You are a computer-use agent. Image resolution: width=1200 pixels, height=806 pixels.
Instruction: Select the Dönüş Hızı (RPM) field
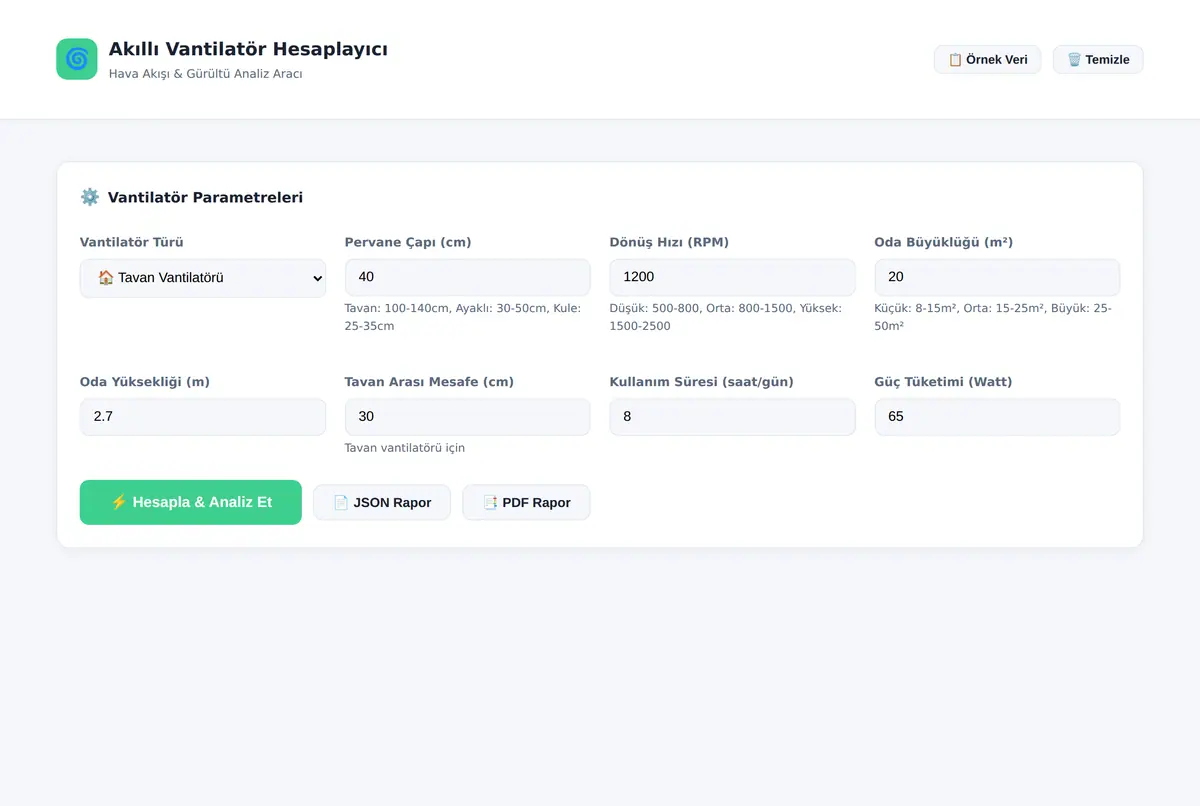coord(733,277)
